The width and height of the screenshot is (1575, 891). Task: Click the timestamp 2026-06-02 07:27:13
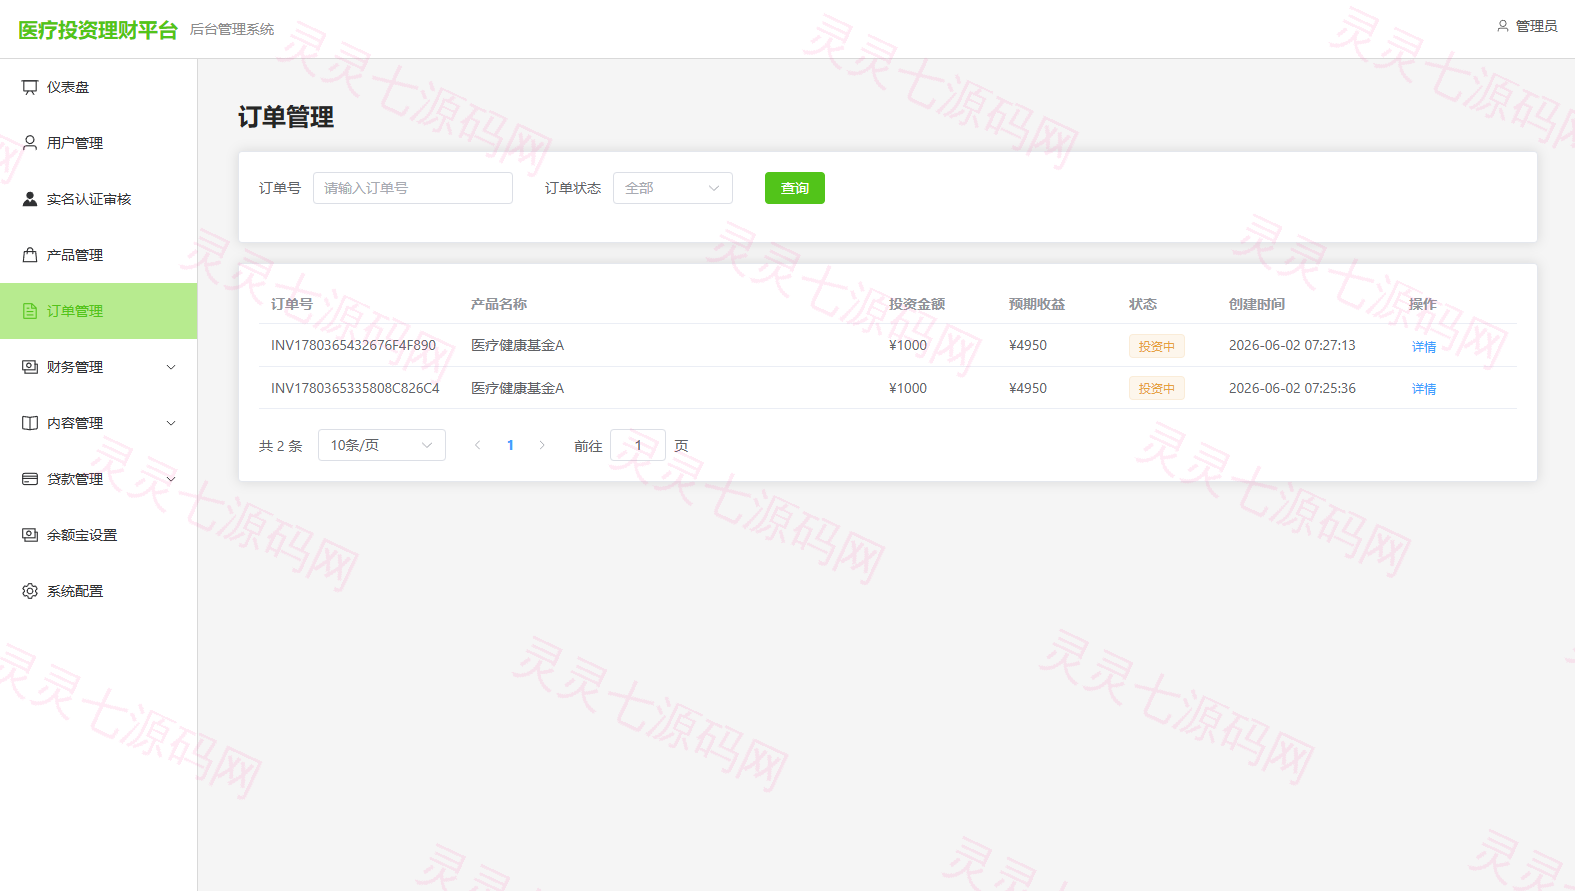click(x=1292, y=345)
